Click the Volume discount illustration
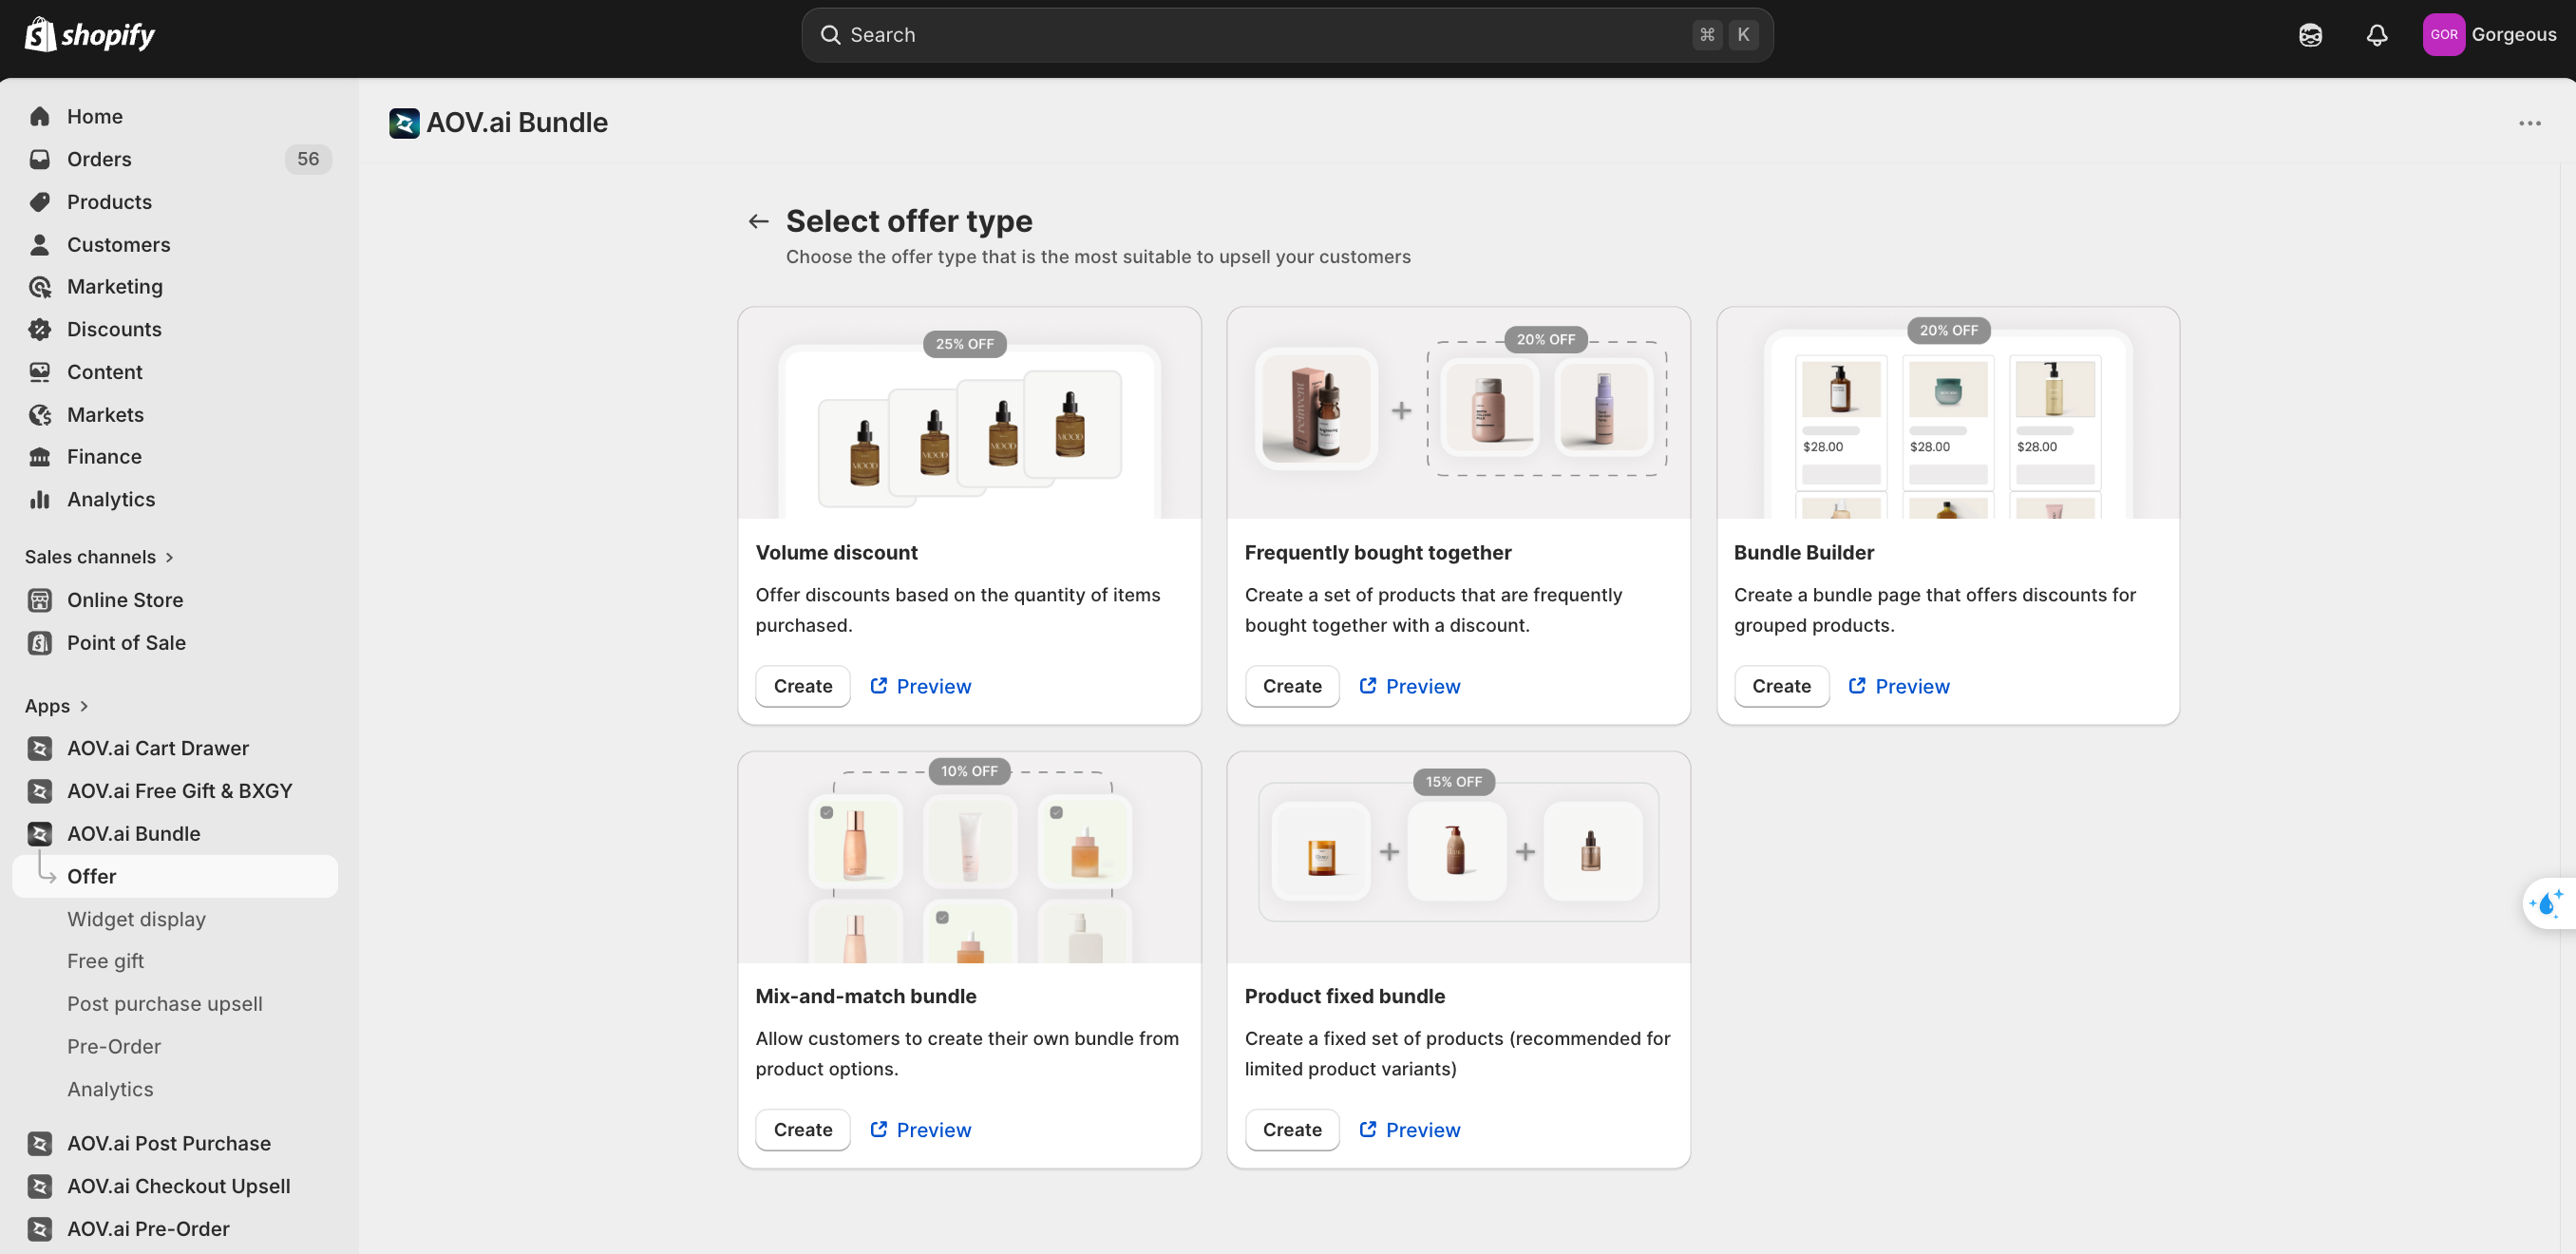 point(969,413)
